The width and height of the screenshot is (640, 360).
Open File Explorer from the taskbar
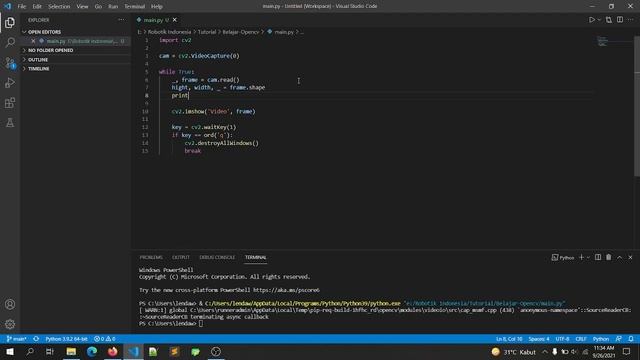[71, 351]
